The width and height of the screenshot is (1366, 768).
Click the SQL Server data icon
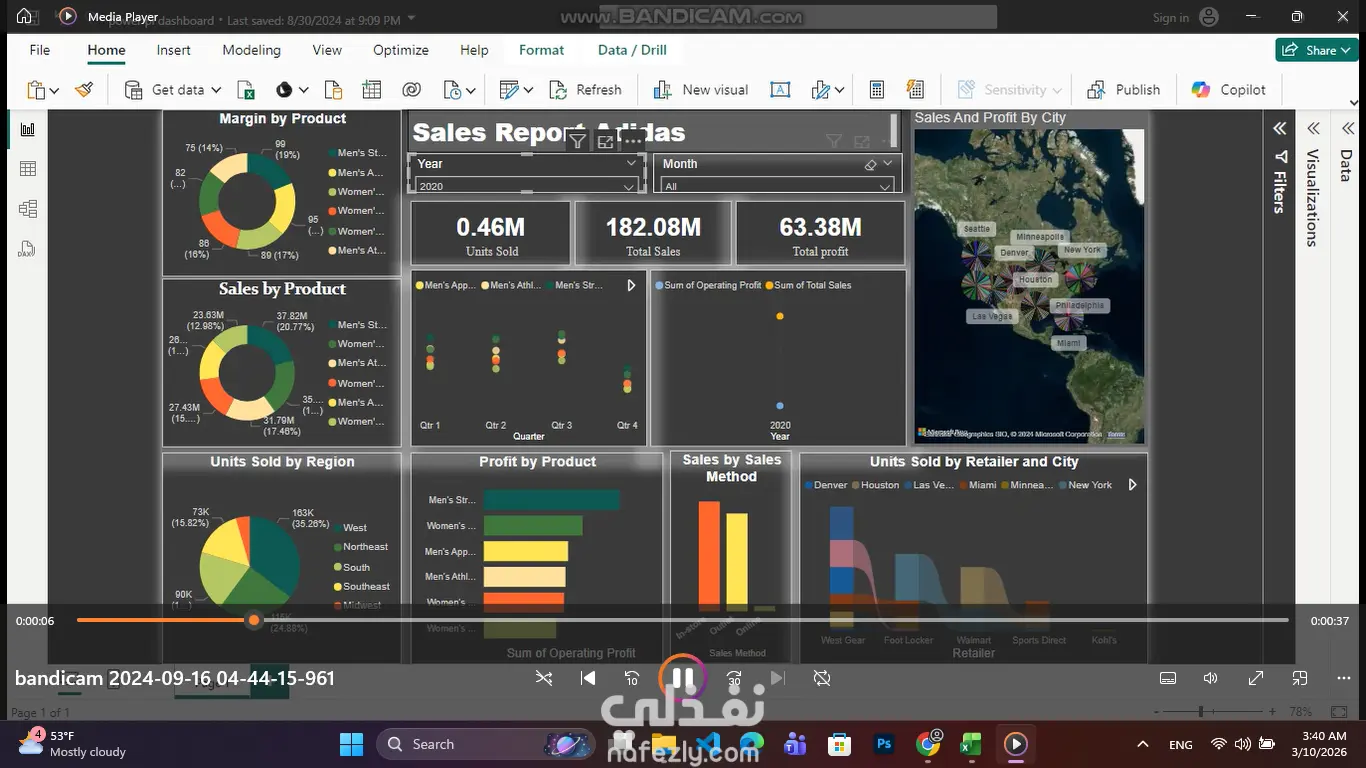pos(333,90)
